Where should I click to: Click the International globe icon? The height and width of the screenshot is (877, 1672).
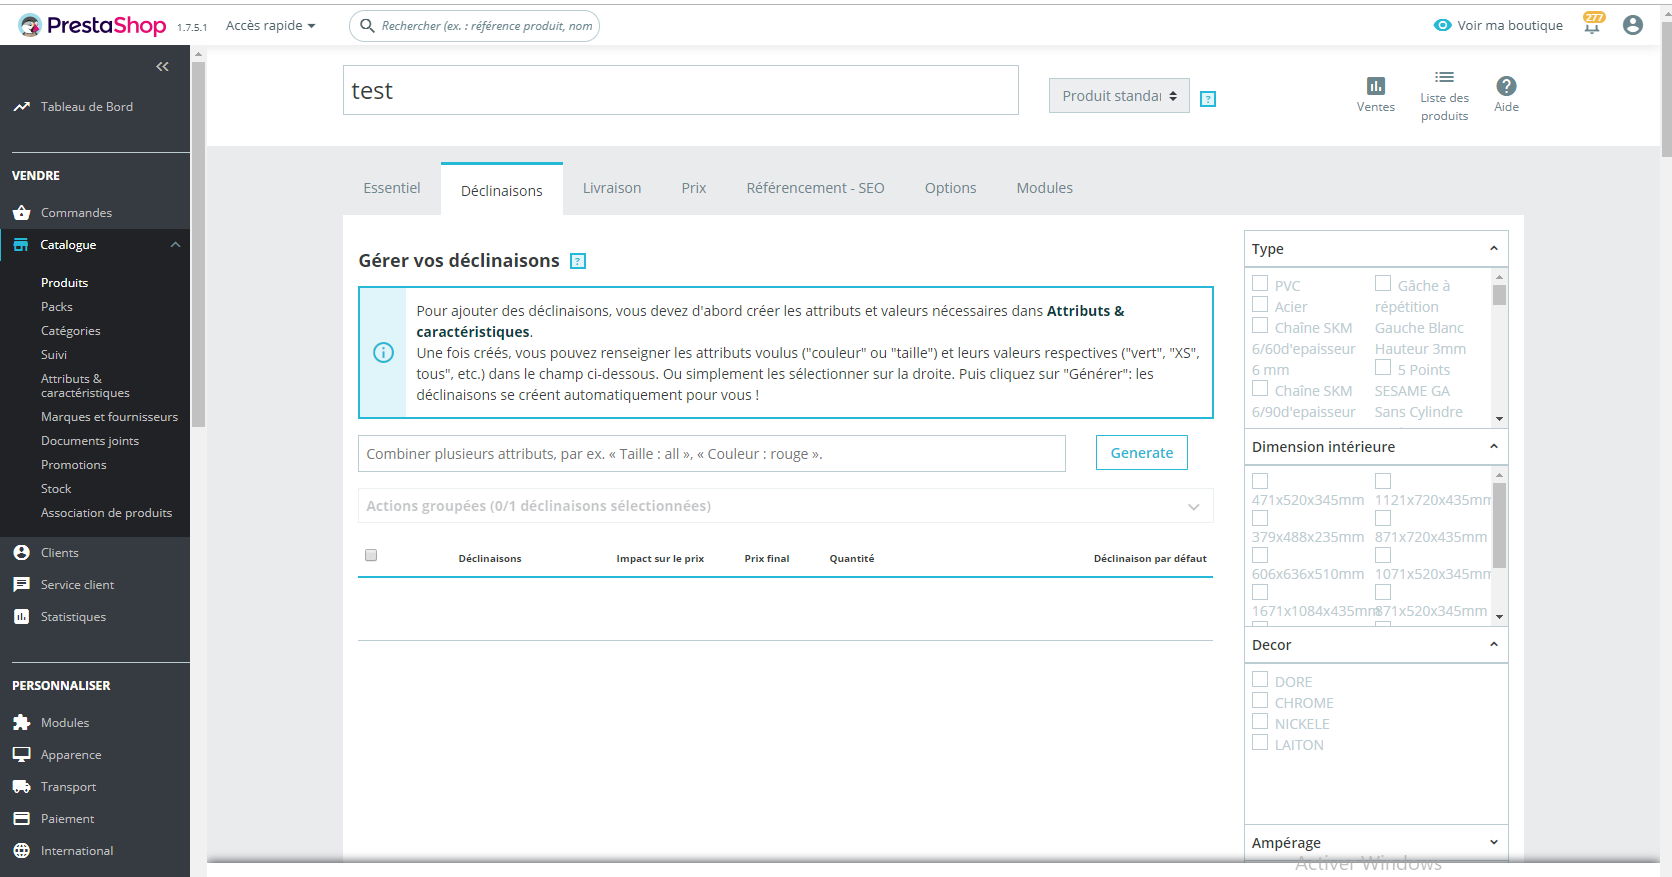[21, 850]
